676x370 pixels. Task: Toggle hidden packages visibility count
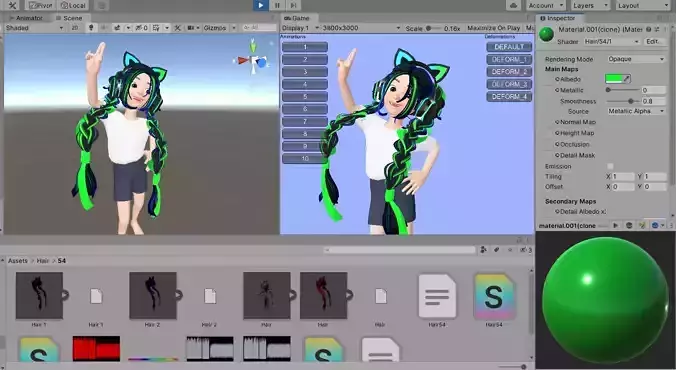point(526,250)
